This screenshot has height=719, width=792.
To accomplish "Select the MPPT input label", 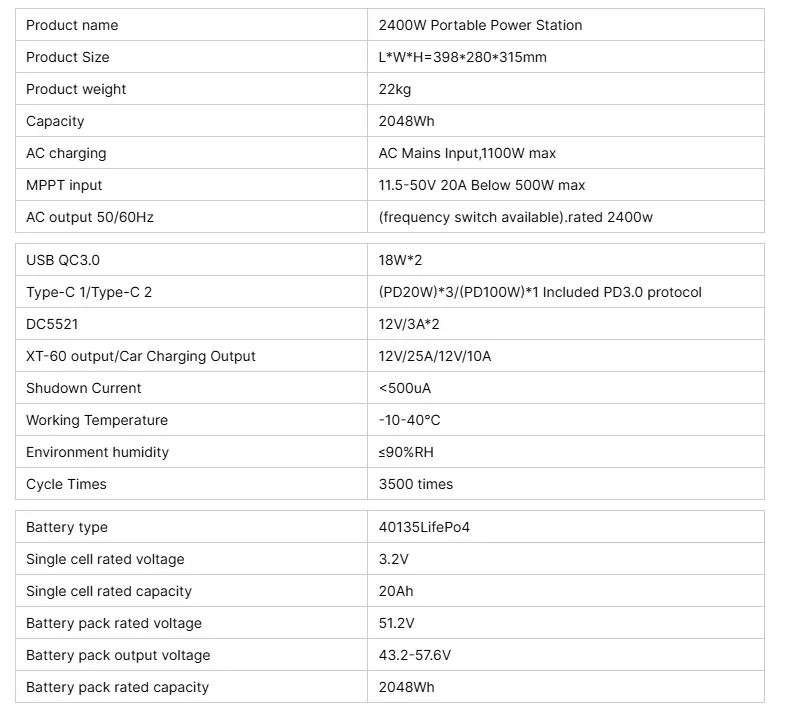I will [x=64, y=185].
